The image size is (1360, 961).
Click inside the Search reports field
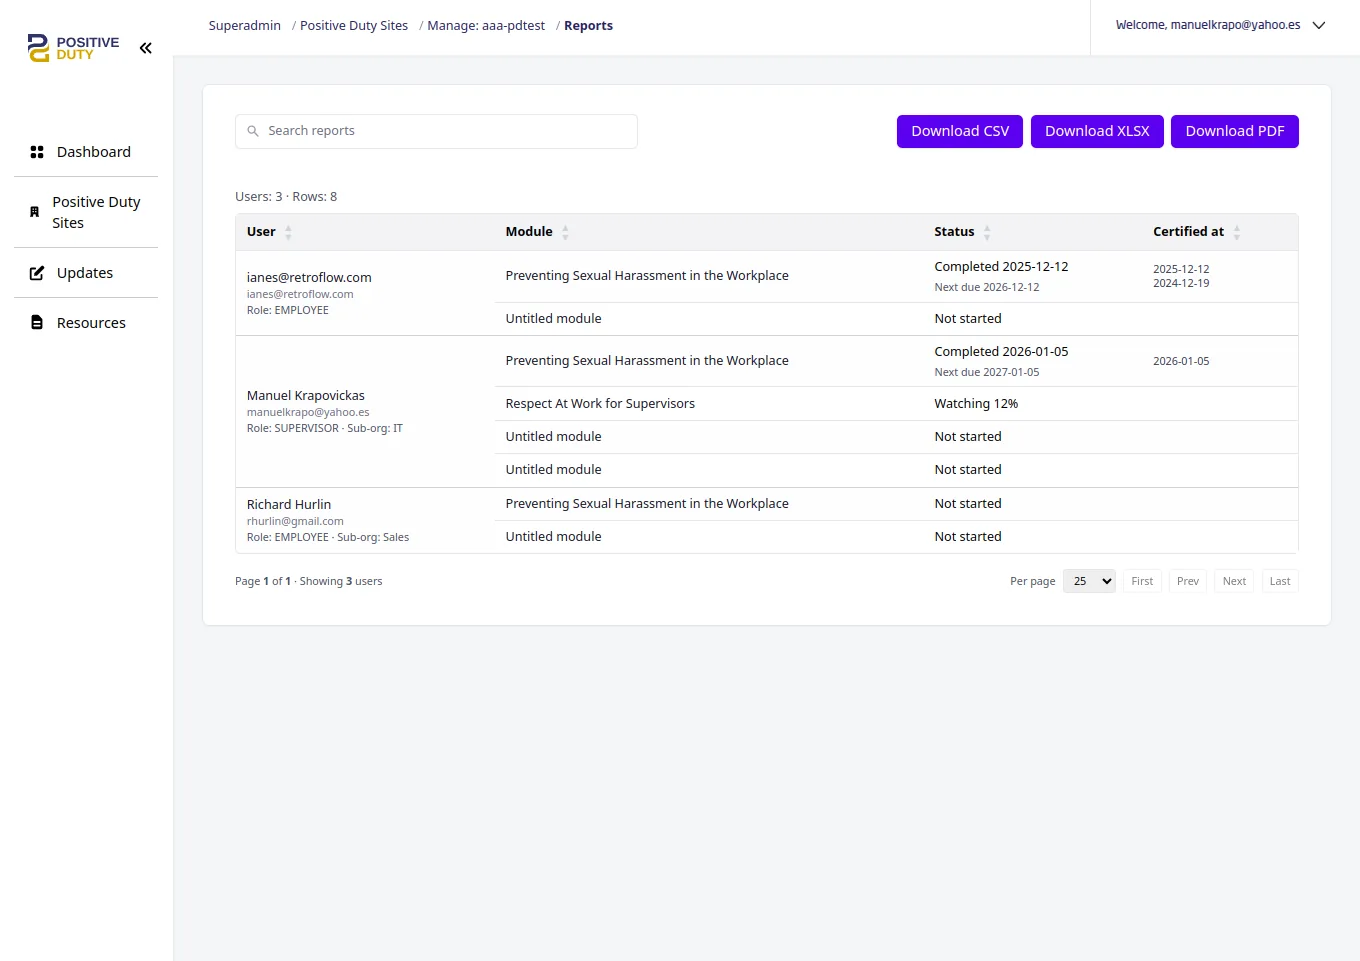click(x=436, y=130)
